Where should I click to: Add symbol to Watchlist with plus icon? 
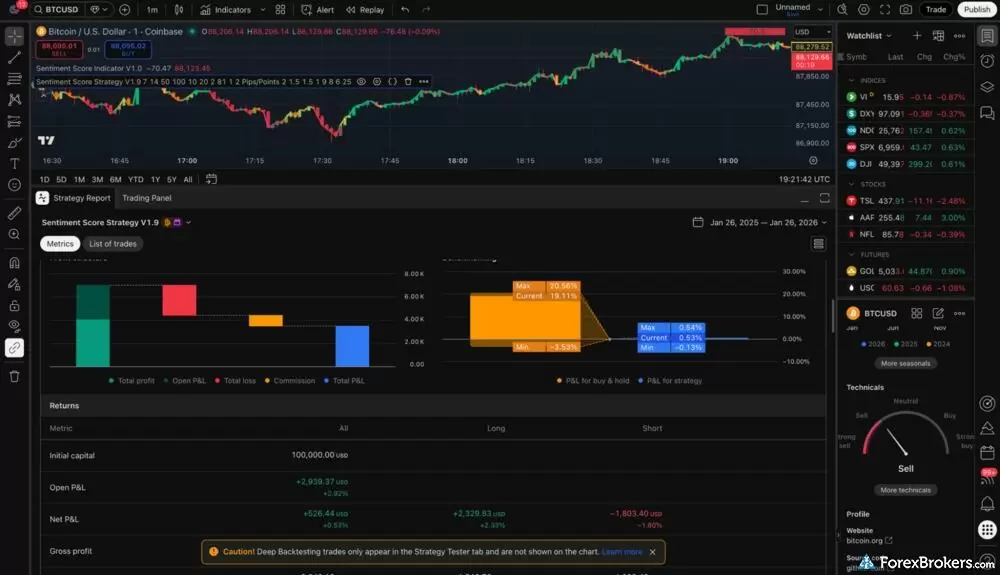tap(916, 36)
